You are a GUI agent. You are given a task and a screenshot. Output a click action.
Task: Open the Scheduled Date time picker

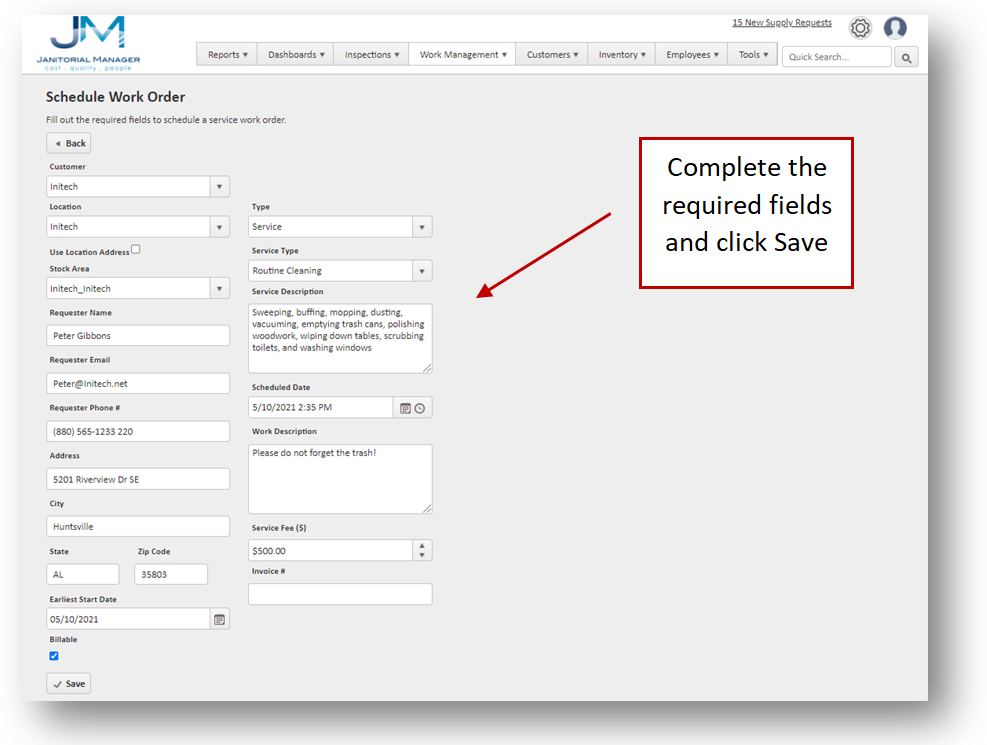click(x=420, y=408)
